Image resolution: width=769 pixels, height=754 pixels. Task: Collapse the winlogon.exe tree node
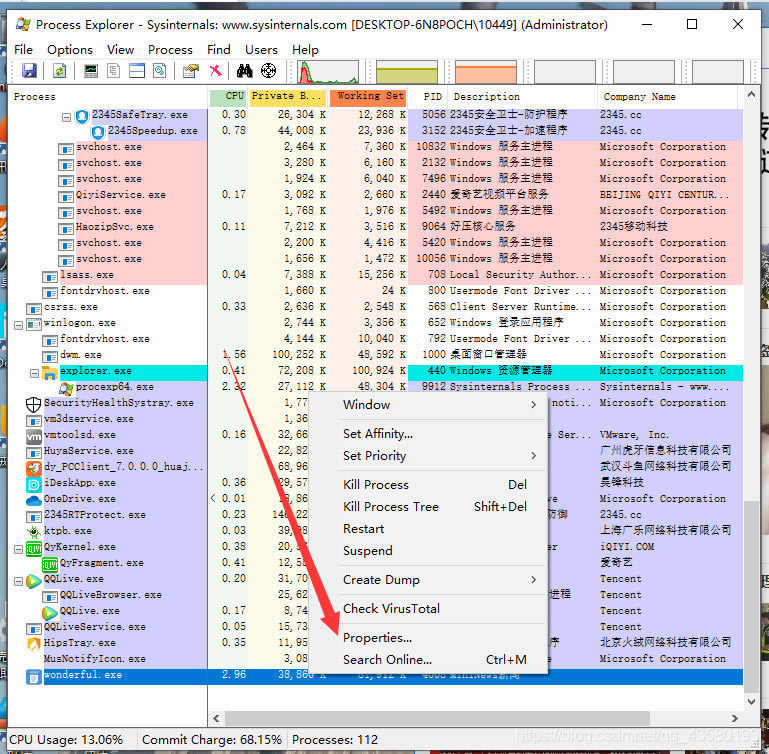pyautogui.click(x=19, y=325)
